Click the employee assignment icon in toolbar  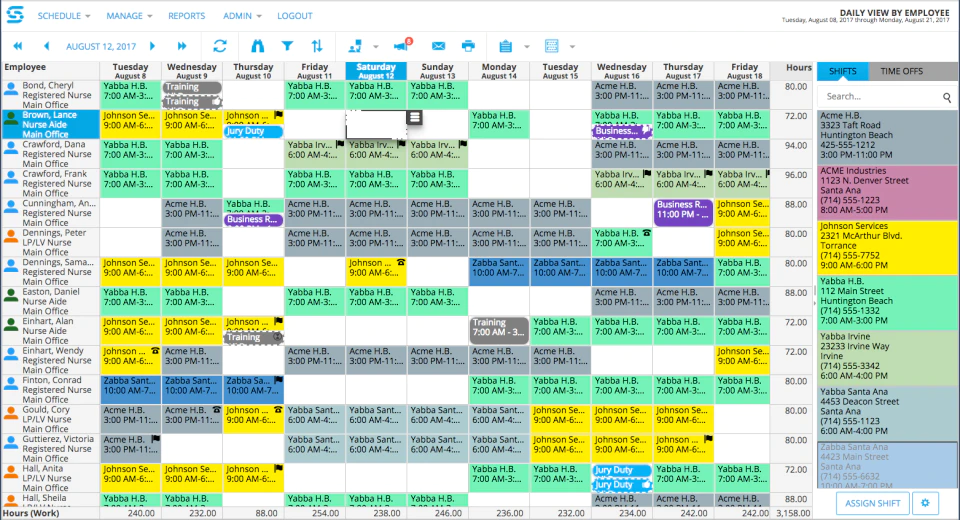[355, 46]
